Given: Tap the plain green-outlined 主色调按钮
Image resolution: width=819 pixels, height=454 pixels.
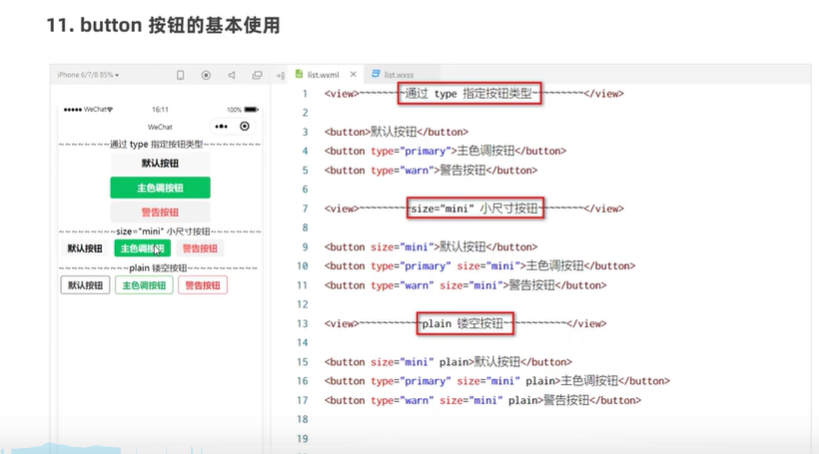Looking at the screenshot, I should click(144, 285).
